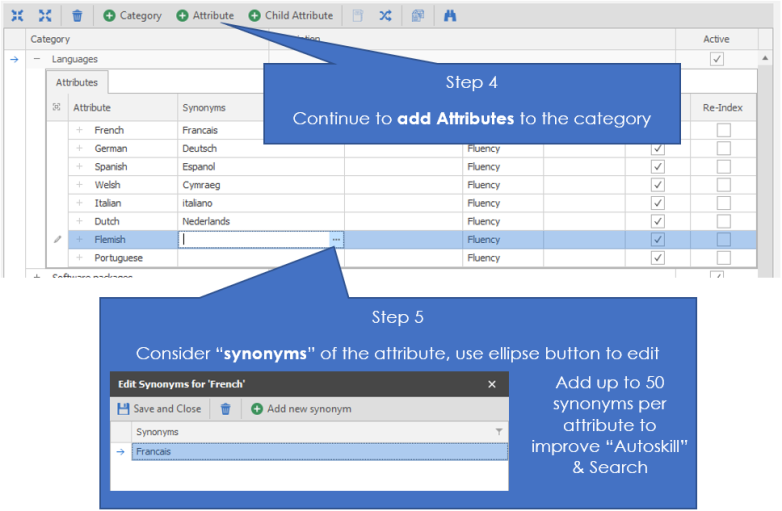Expand the French attribute row
This screenshot has width=782, height=511.
coord(80,130)
